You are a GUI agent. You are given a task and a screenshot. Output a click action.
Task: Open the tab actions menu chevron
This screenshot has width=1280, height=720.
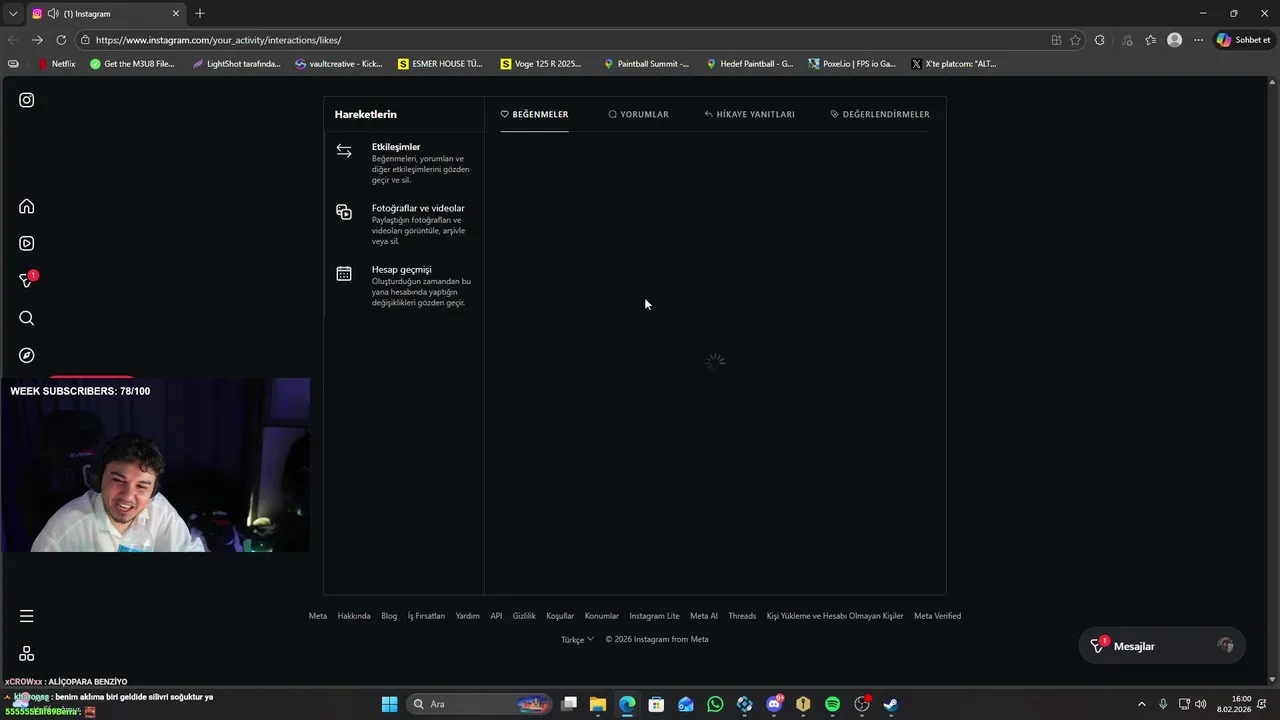coord(13,14)
